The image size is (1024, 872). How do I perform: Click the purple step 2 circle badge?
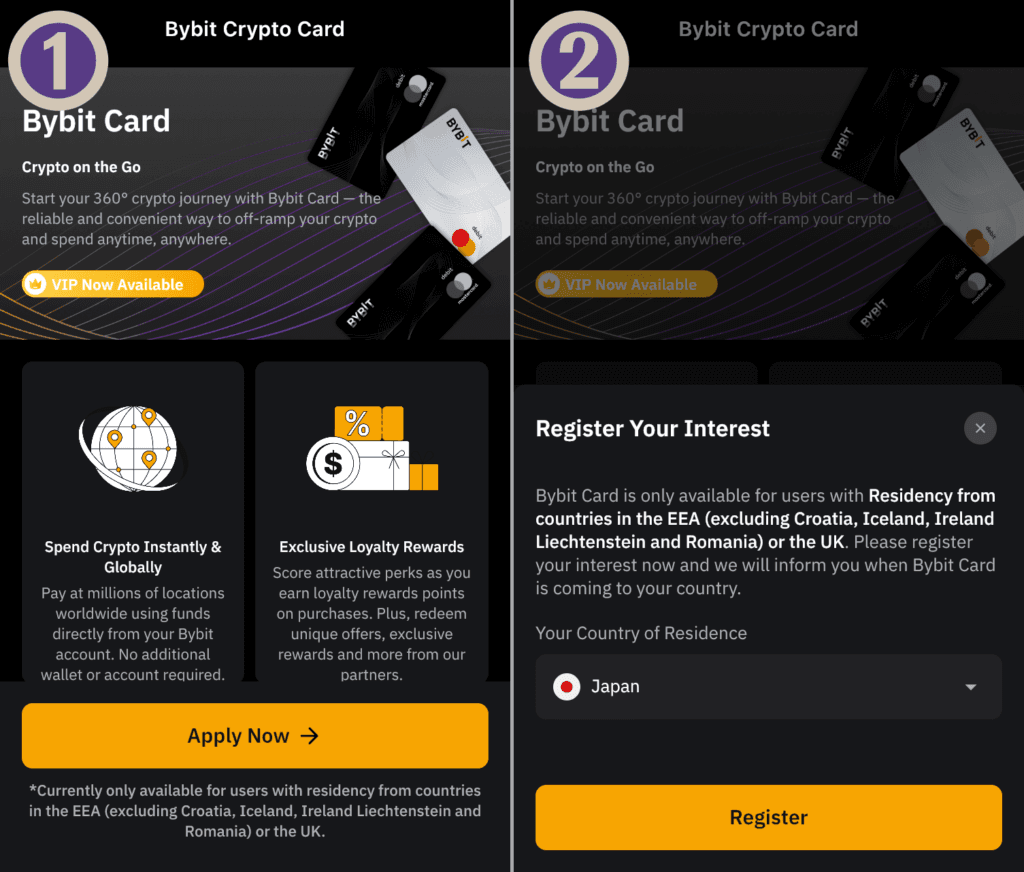pyautogui.click(x=579, y=61)
